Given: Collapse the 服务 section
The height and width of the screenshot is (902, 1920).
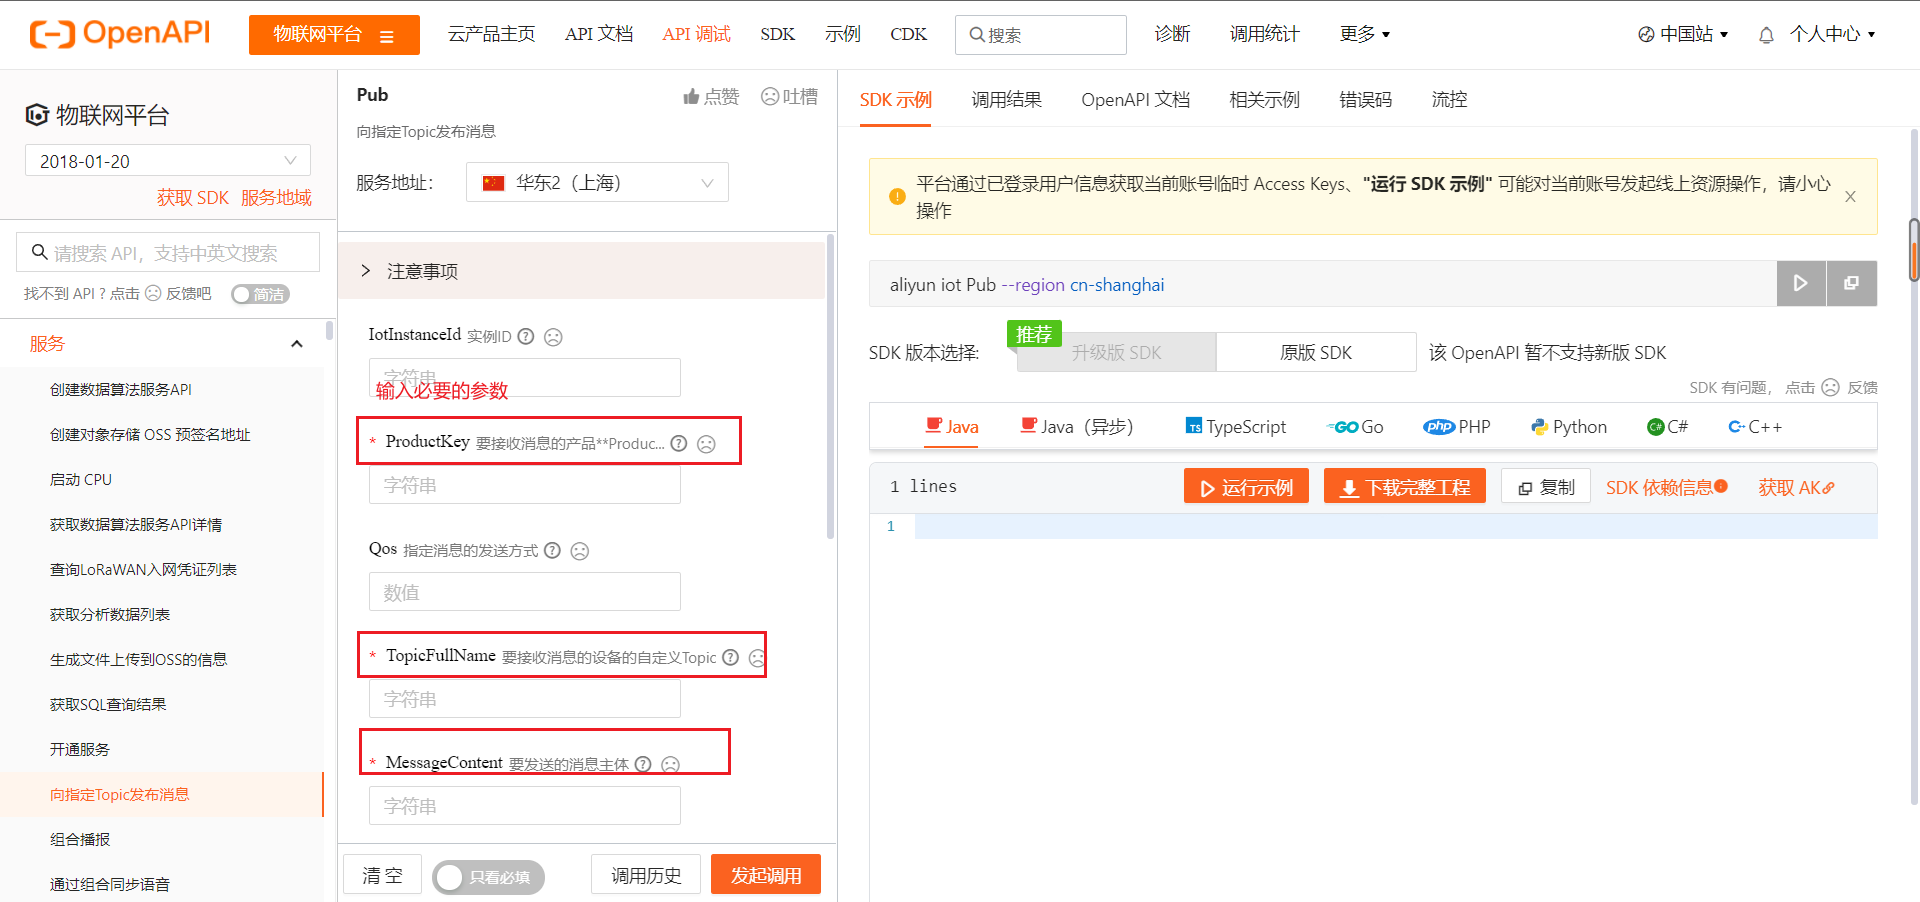Looking at the screenshot, I should coord(296,344).
